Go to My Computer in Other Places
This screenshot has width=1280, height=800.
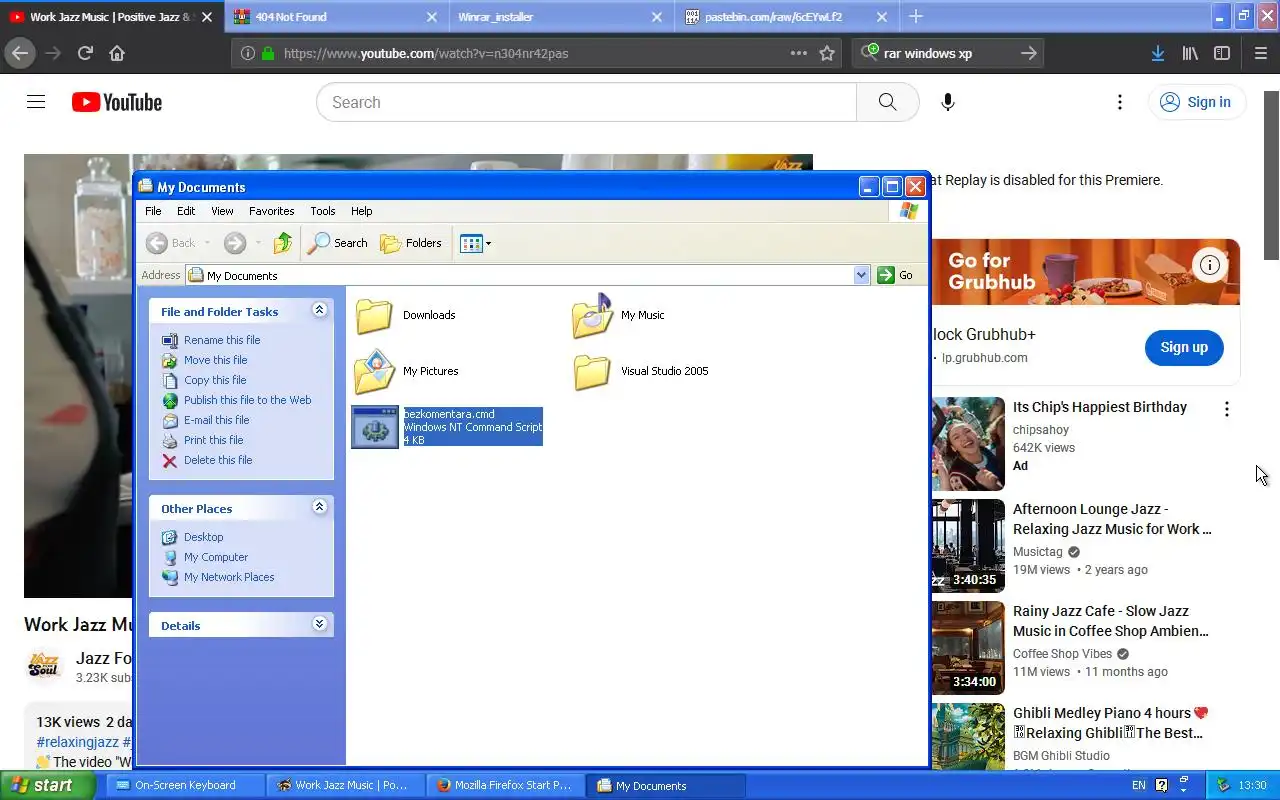tap(205, 557)
